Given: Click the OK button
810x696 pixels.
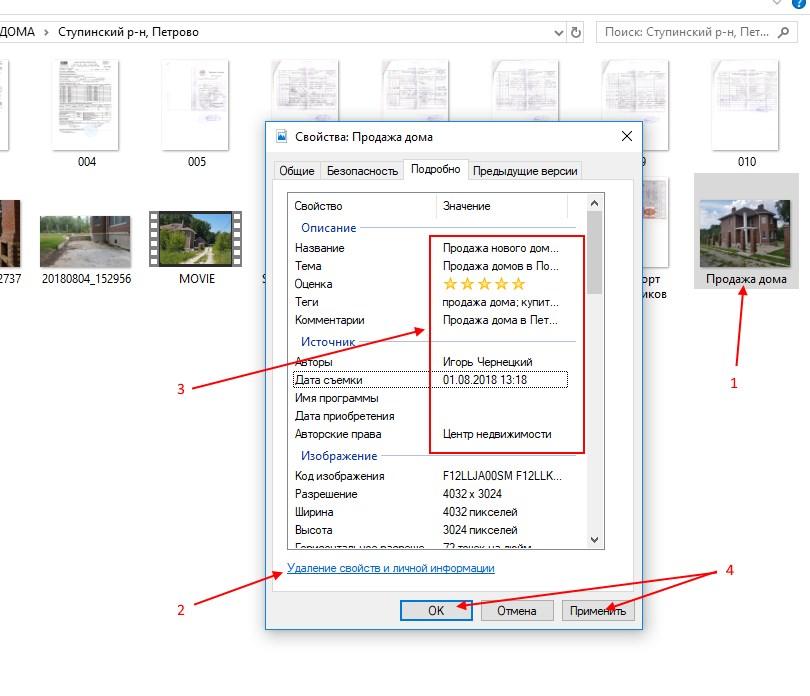Looking at the screenshot, I should tap(436, 611).
